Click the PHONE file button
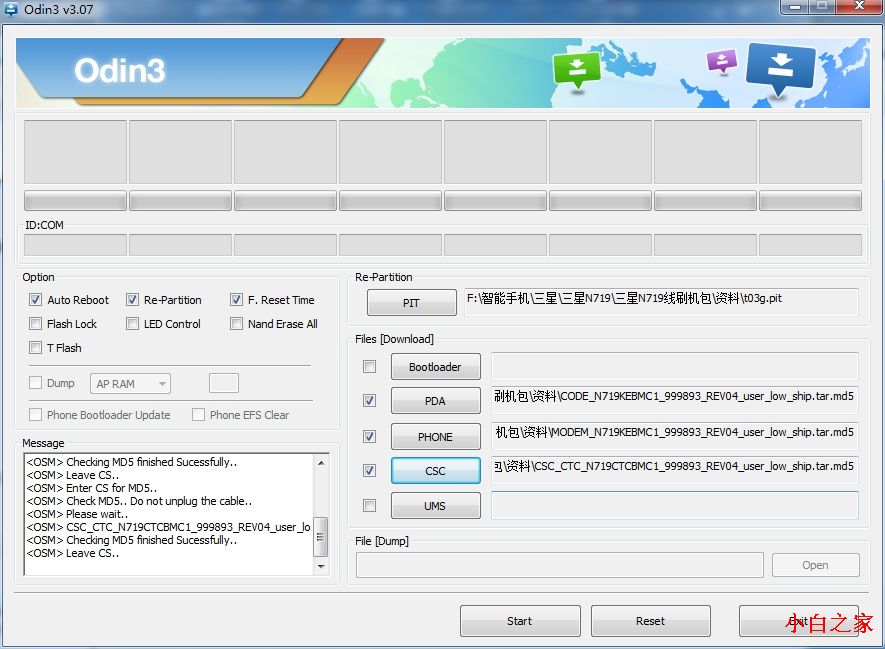Viewport: 885px width, 649px height. click(435, 436)
